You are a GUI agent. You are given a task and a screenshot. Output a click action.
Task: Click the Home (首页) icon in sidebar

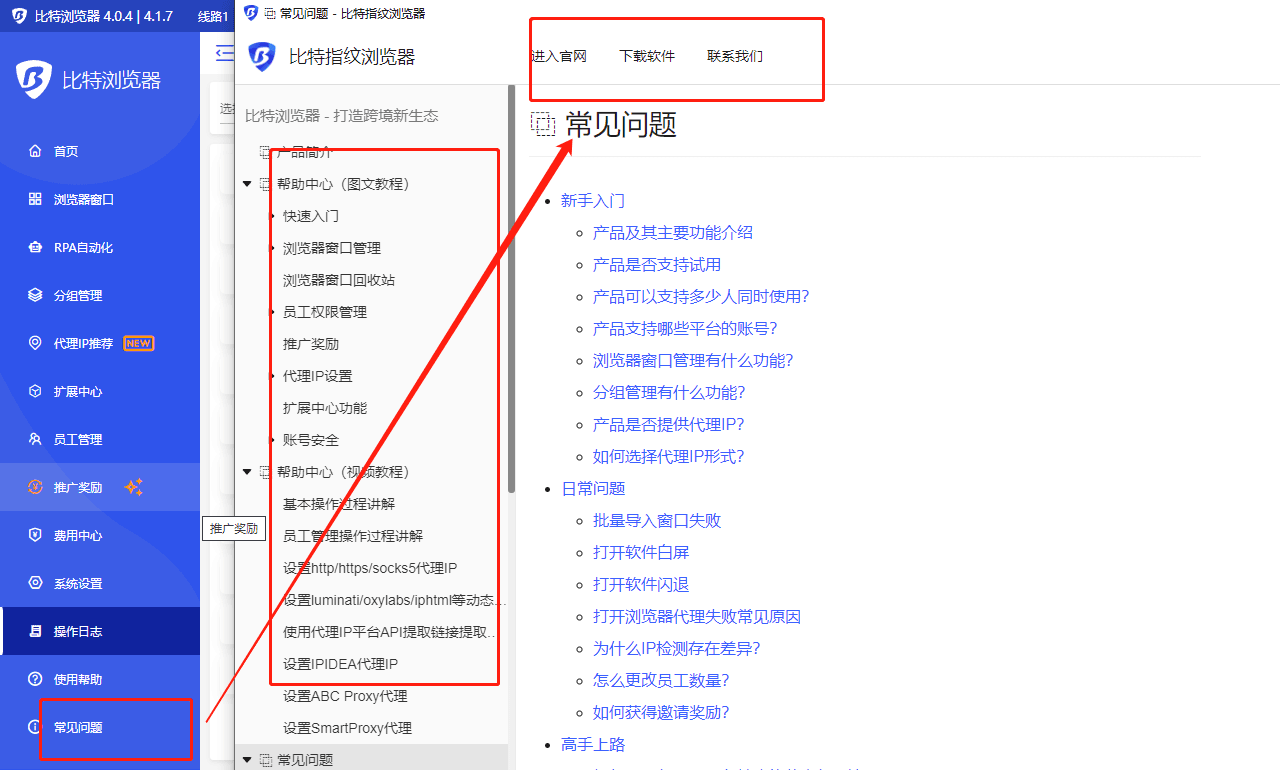tap(35, 151)
